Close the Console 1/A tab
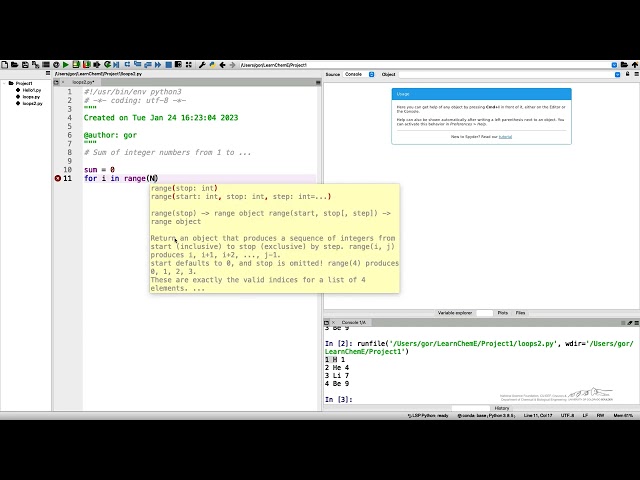Viewport: 640px width, 480px height. [333, 322]
